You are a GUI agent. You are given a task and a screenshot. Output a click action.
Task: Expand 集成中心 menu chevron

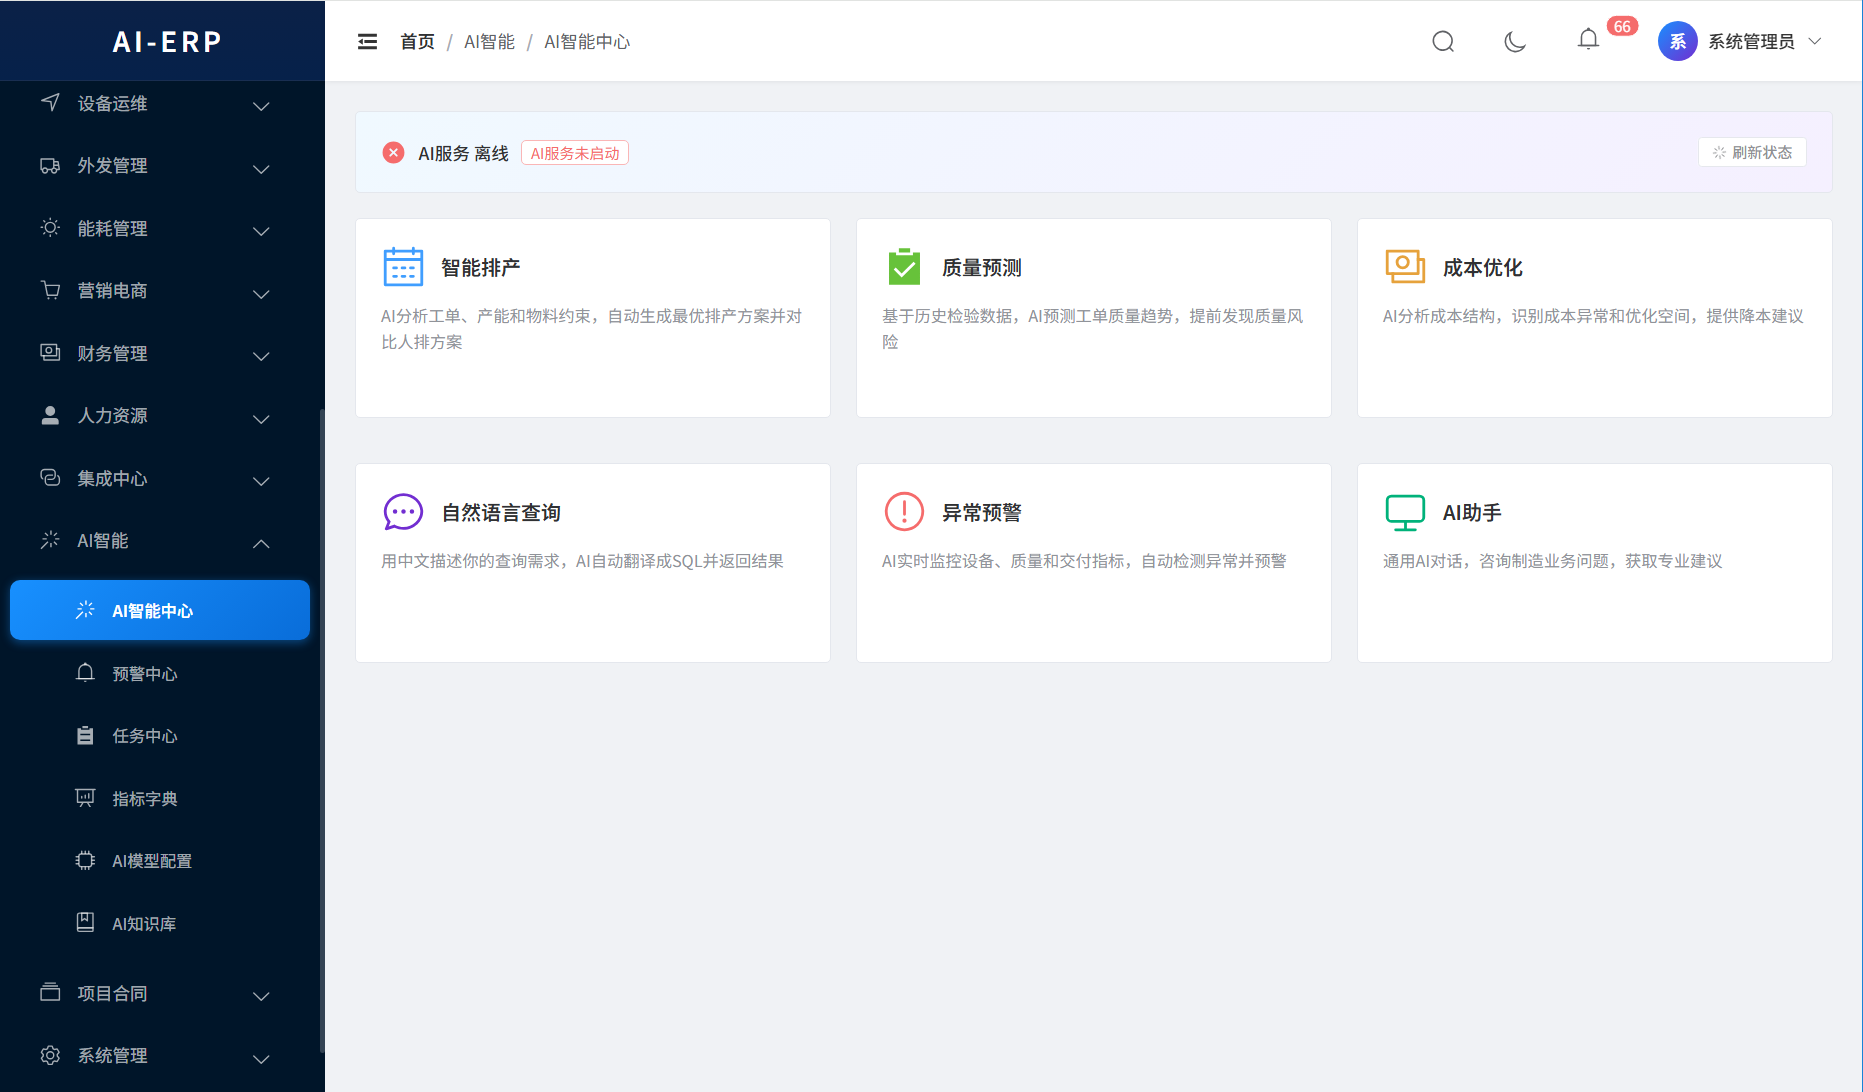point(261,481)
